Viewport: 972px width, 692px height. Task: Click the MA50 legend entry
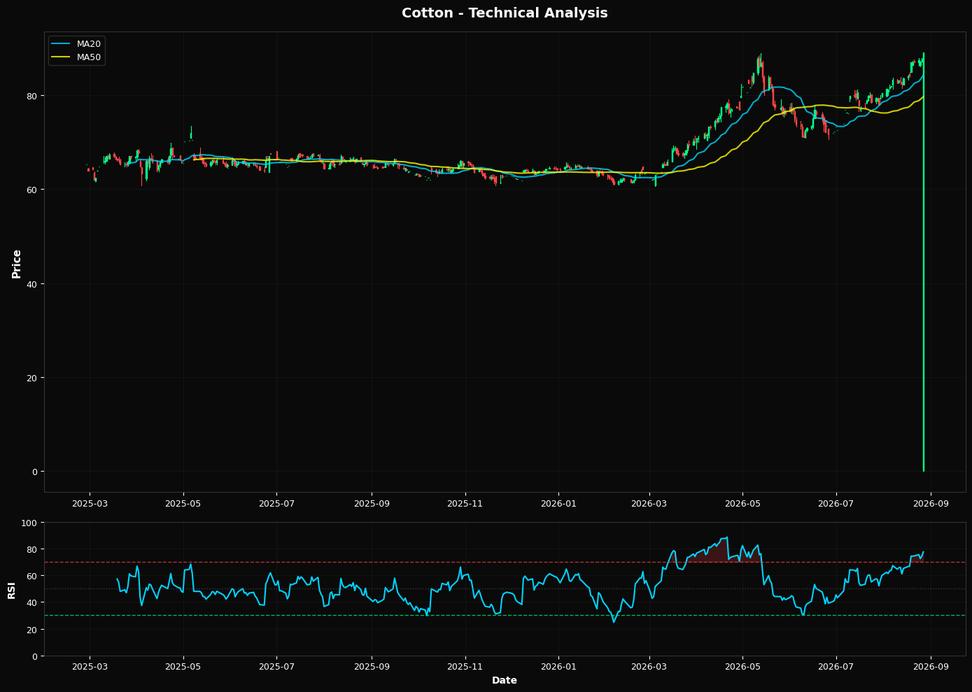pos(76,57)
